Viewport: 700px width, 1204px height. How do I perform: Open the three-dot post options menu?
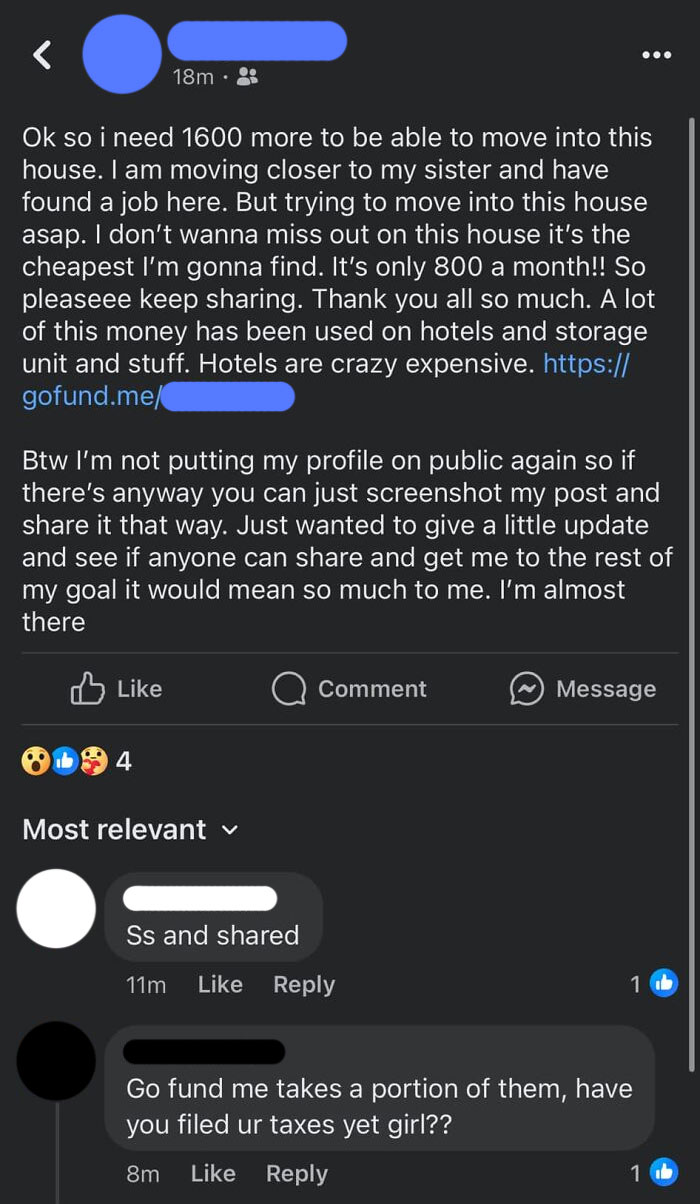click(656, 55)
